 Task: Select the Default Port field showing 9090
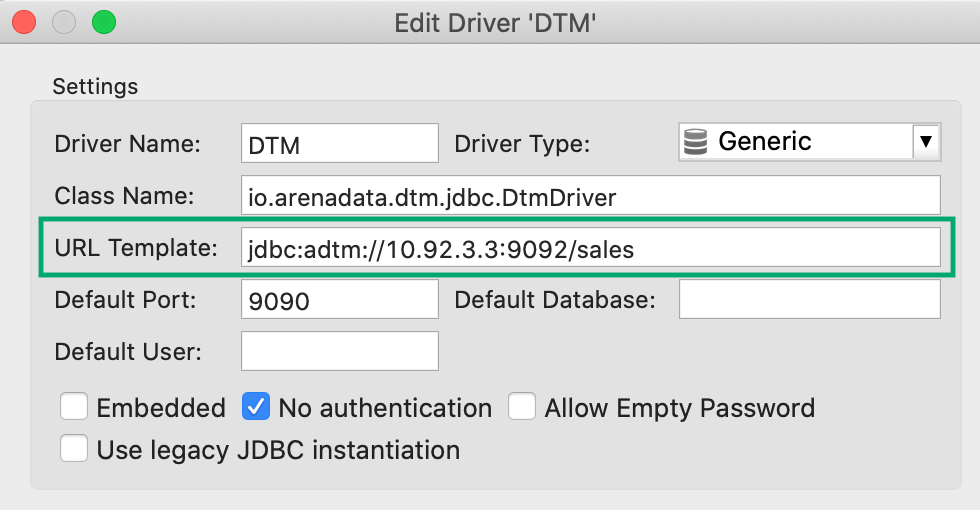coord(340,300)
